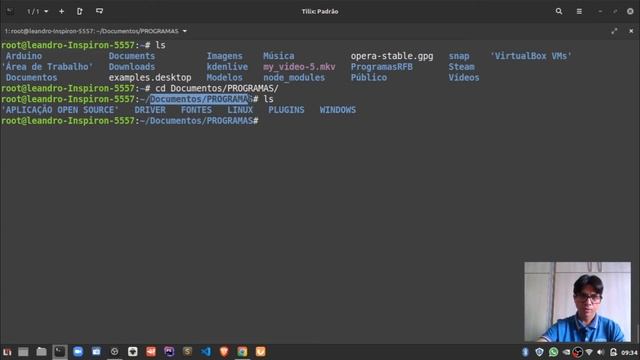Open the Tilix terminal search icon
Image resolution: width=640 pixels, height=360 pixels.
click(559, 11)
